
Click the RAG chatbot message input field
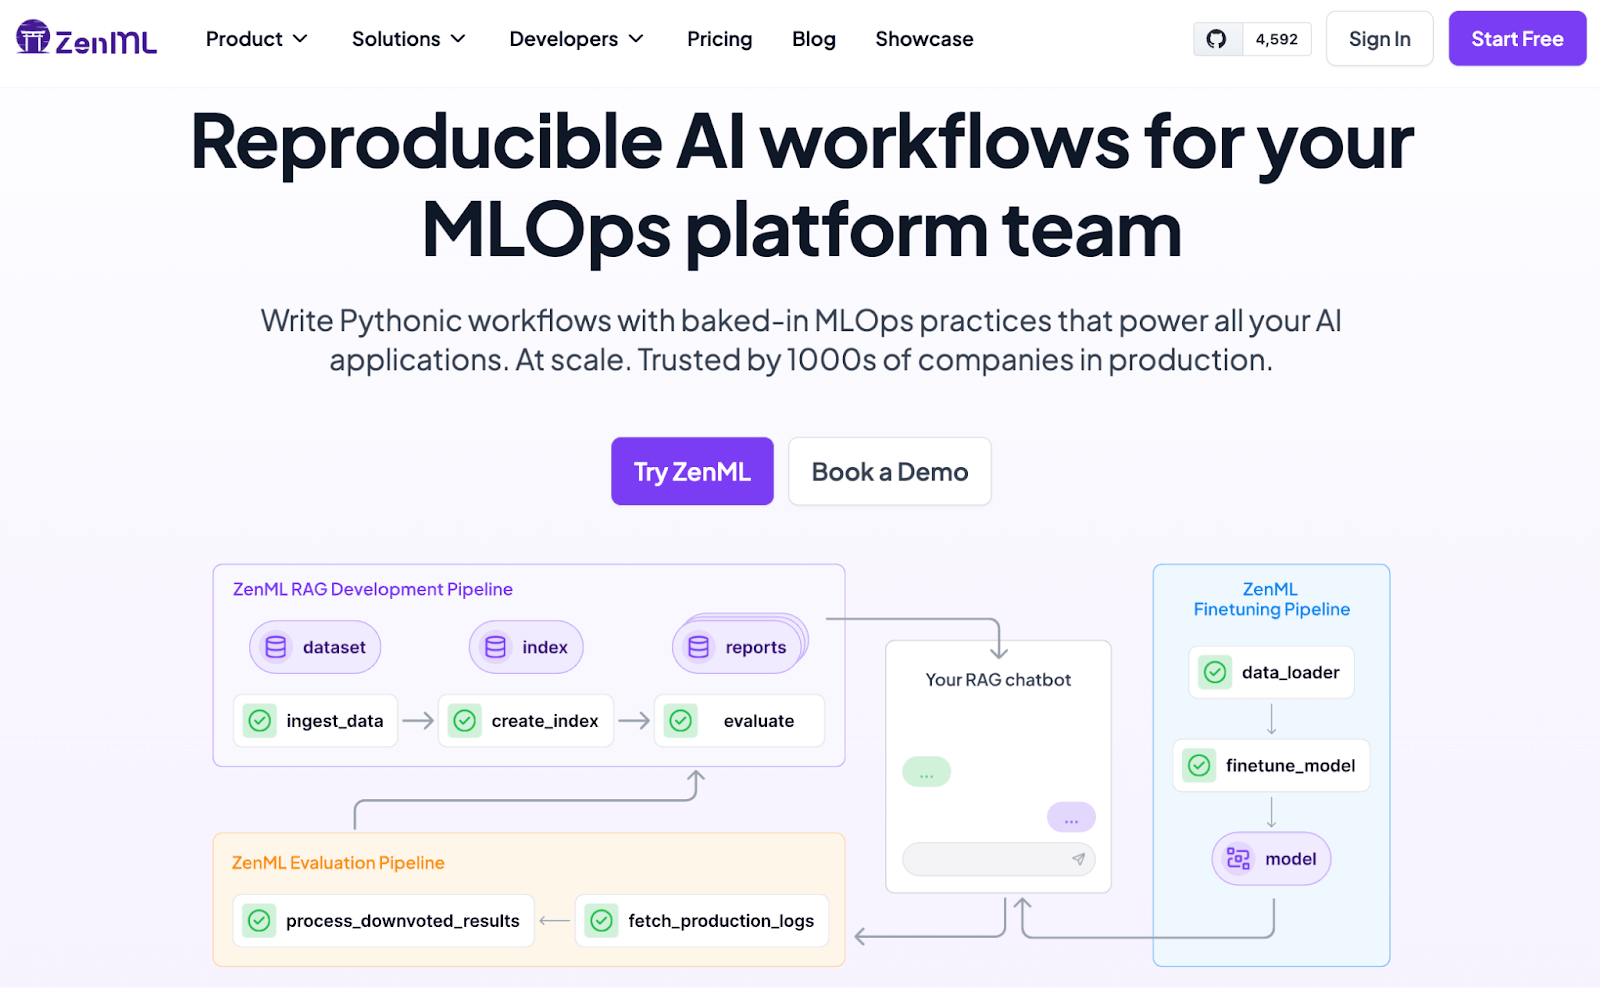[x=985, y=859]
